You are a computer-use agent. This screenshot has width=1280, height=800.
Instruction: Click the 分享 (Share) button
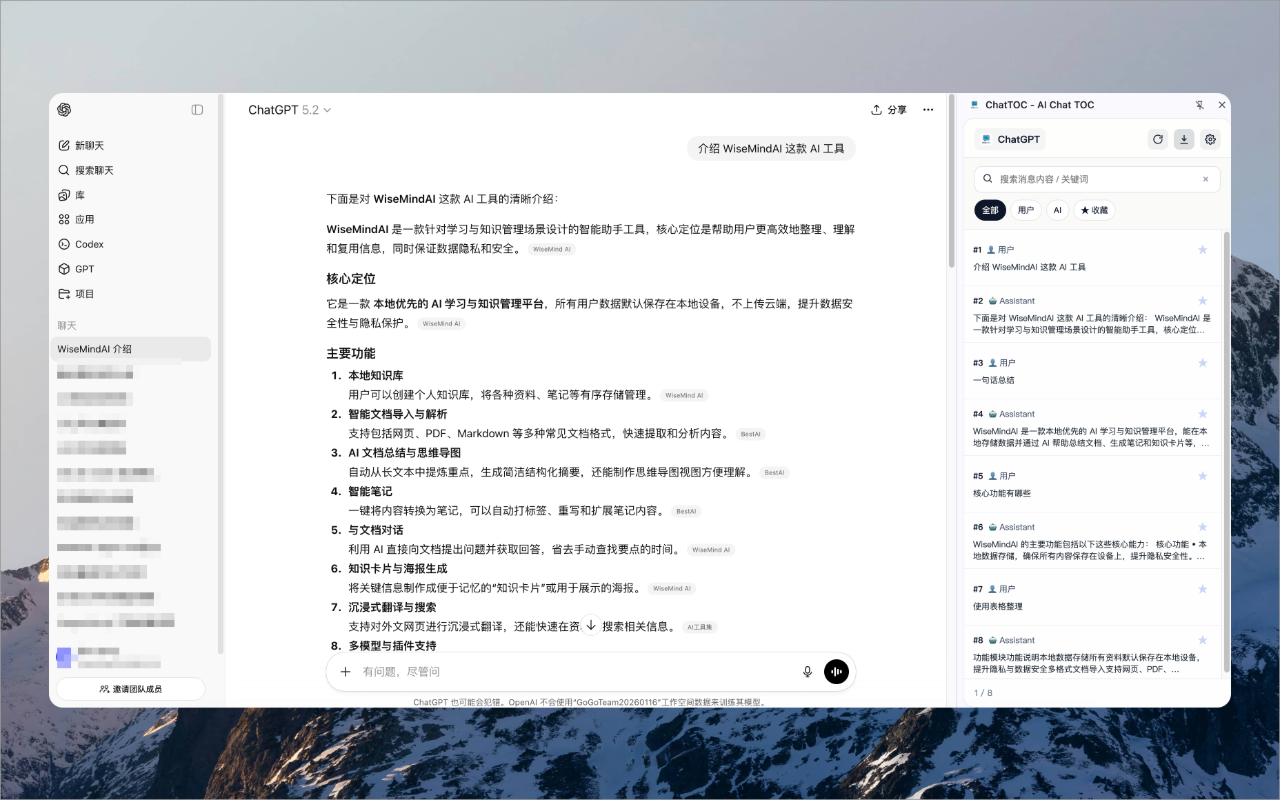(888, 110)
